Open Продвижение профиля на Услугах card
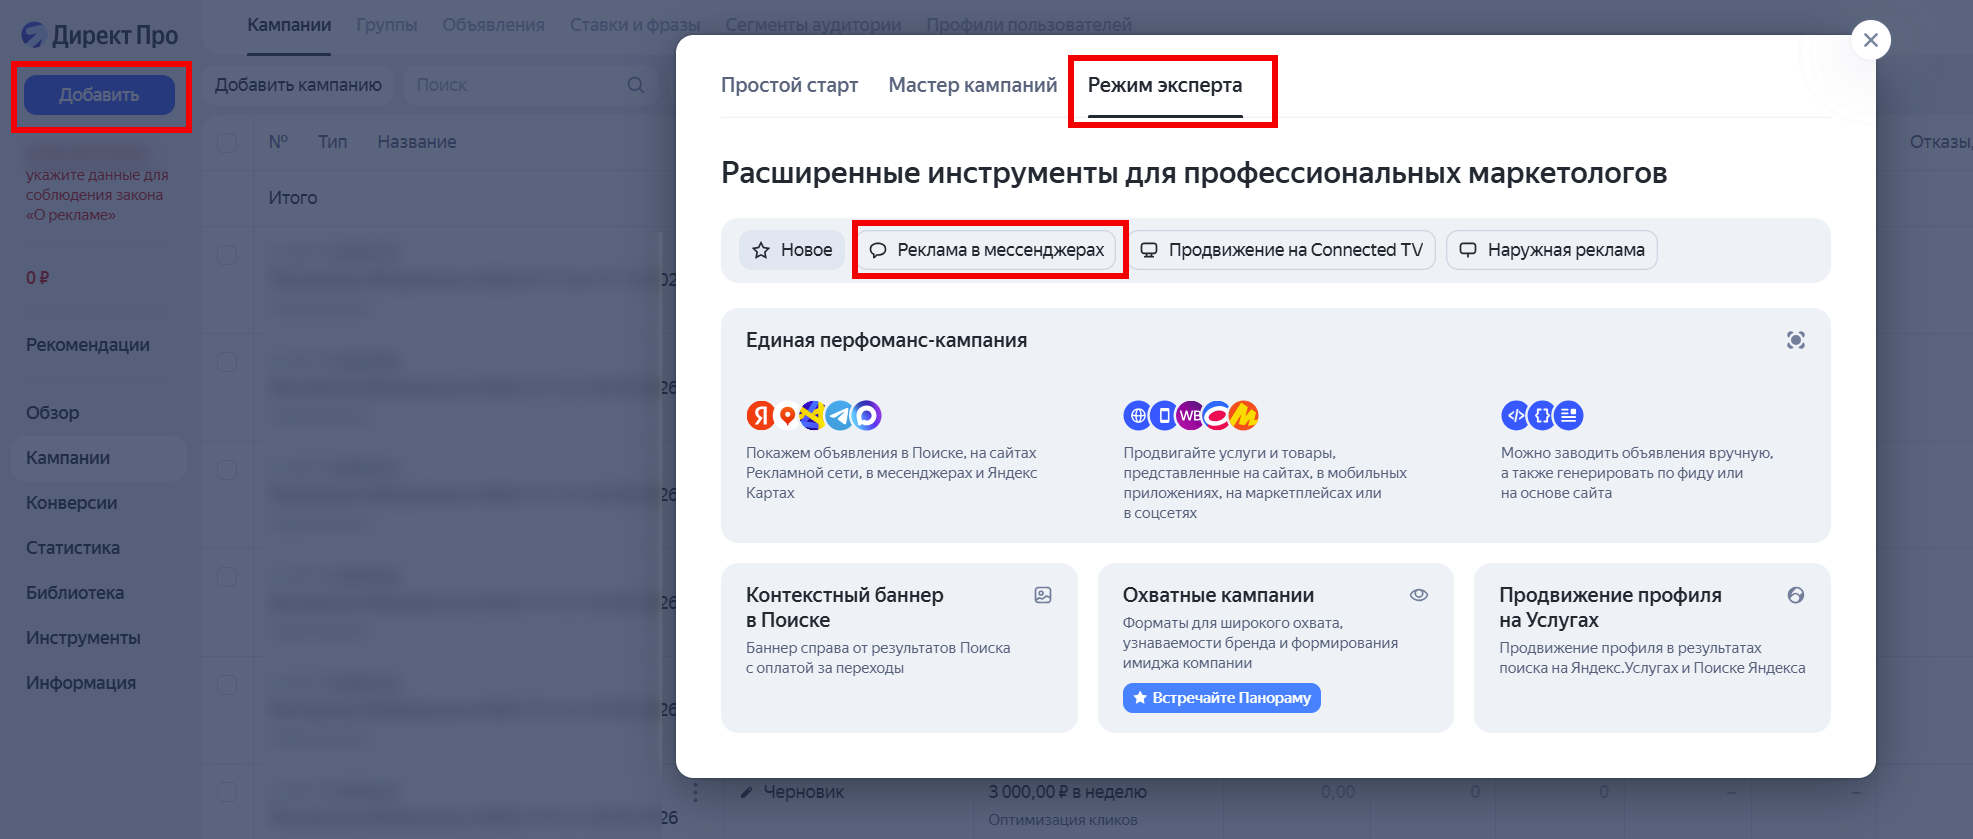The height and width of the screenshot is (839, 1973). tap(1652, 648)
